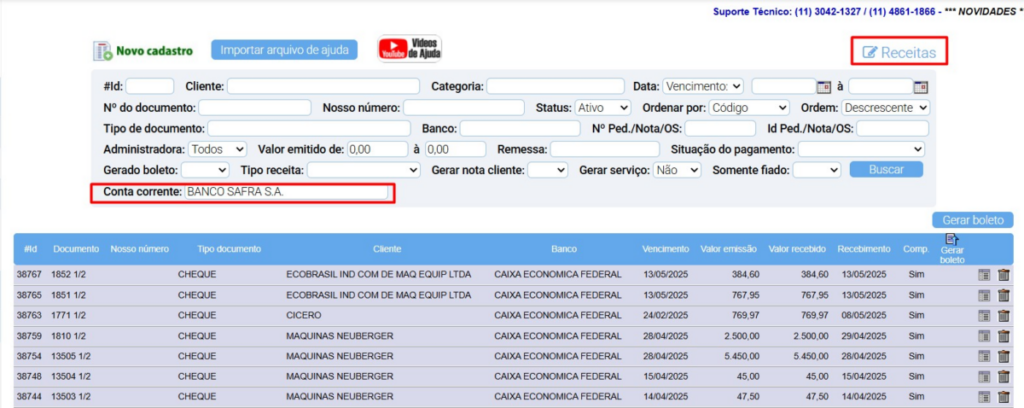This screenshot has width=1024, height=408.
Task: Focus the Tipo de documento field
Action: [309, 128]
